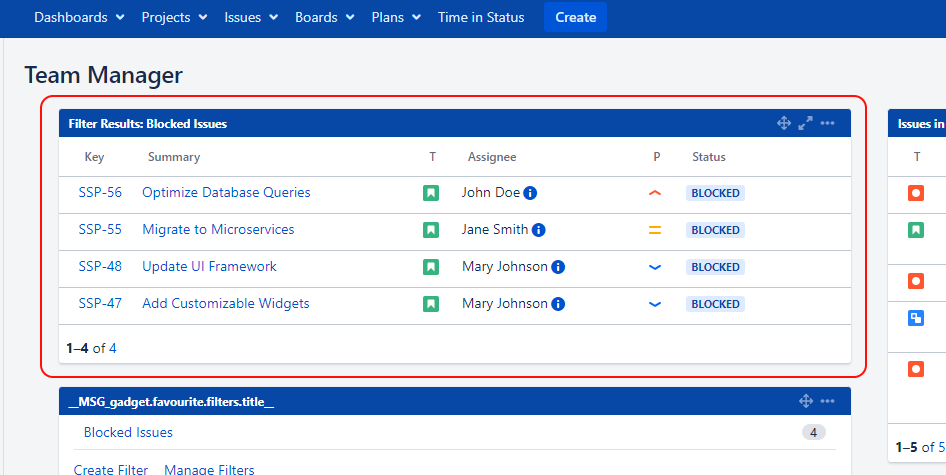Click the Create button
Image resolution: width=946 pixels, height=475 pixels.
[576, 18]
